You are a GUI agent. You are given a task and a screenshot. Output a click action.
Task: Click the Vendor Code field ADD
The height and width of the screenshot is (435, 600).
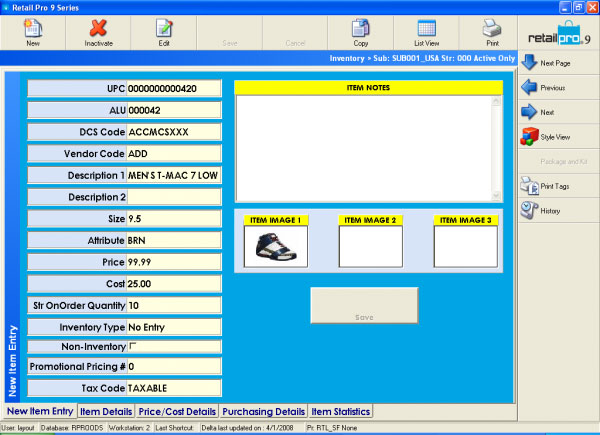[x=174, y=153]
